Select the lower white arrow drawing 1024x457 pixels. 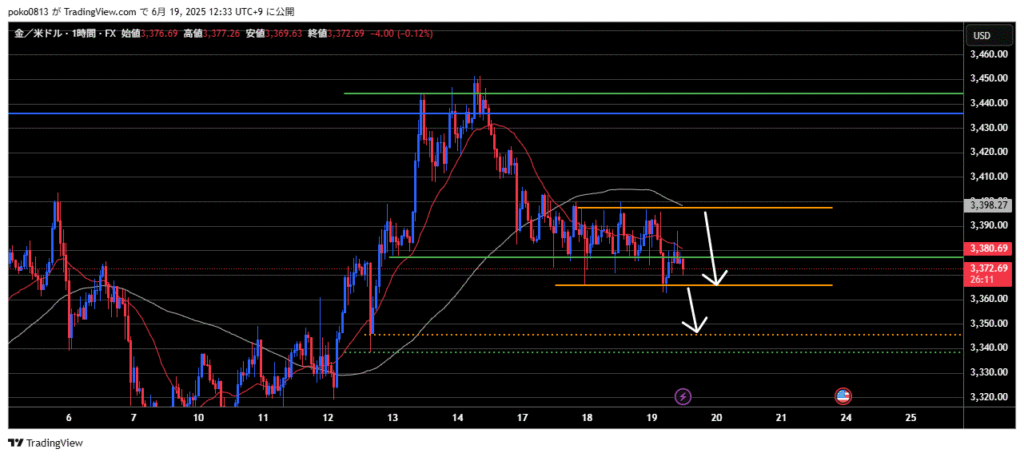693,312
